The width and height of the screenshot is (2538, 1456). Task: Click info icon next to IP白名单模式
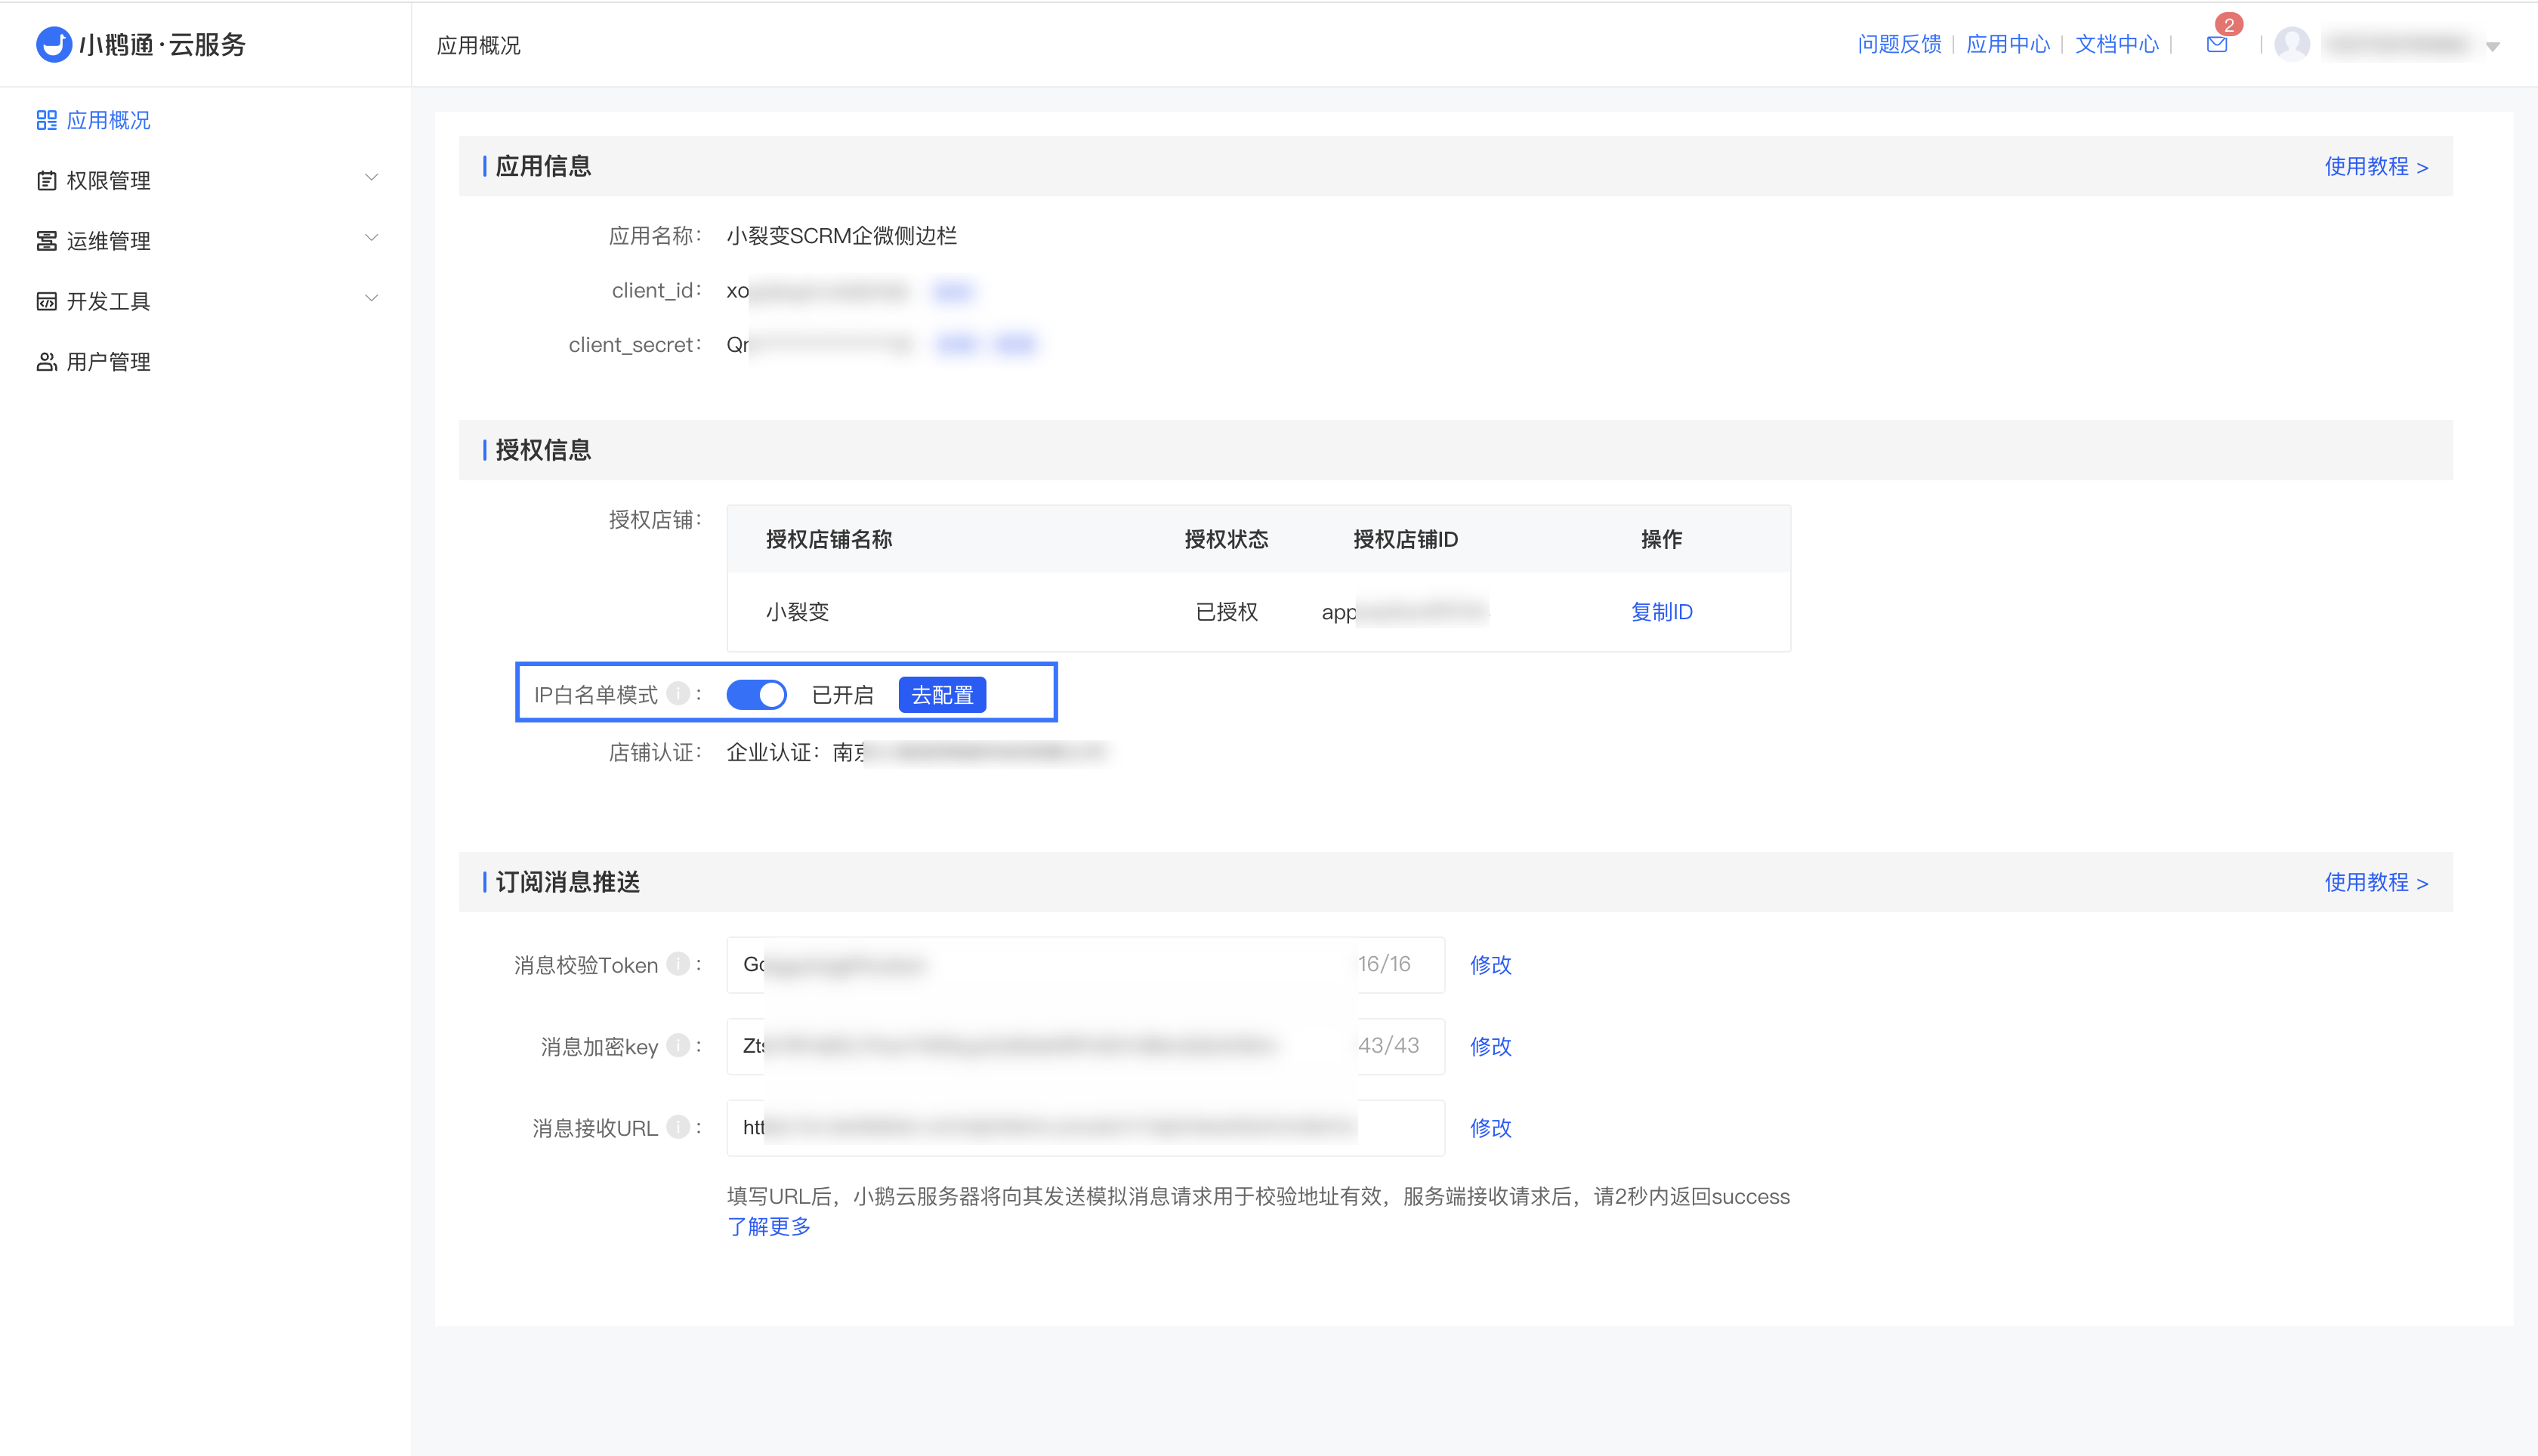(678, 693)
